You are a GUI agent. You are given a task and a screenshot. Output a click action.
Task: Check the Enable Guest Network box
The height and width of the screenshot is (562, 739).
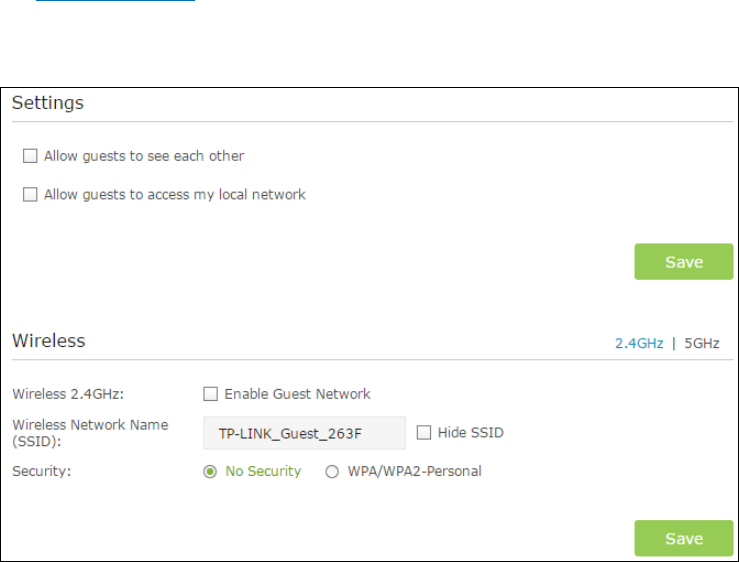point(210,394)
